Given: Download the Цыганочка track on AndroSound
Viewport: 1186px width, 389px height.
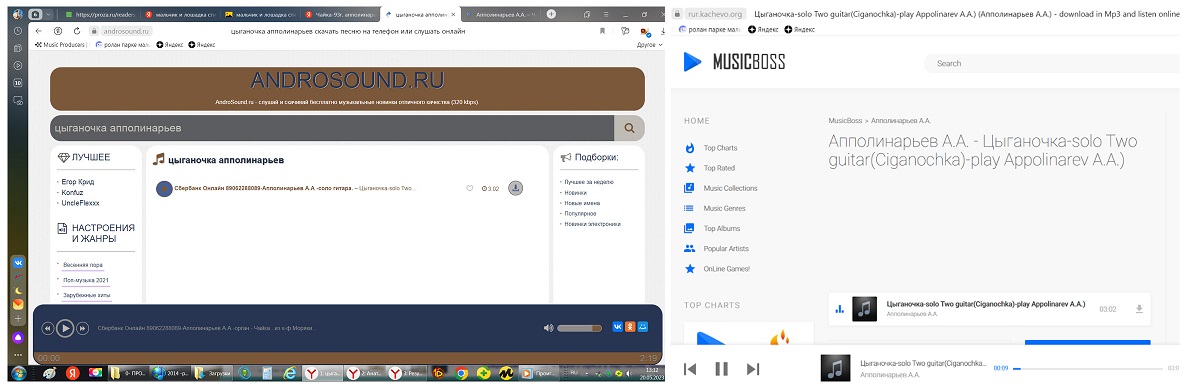Looking at the screenshot, I should point(515,188).
